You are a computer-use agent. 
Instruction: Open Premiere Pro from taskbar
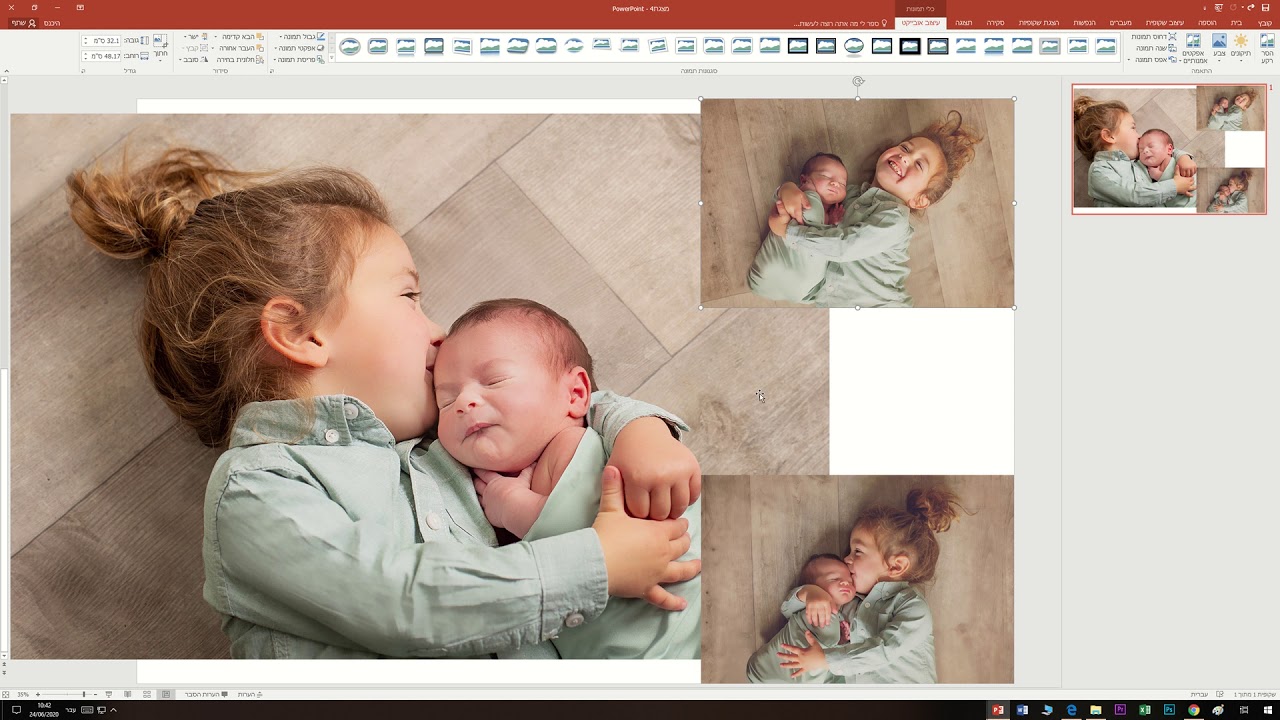pos(1120,710)
